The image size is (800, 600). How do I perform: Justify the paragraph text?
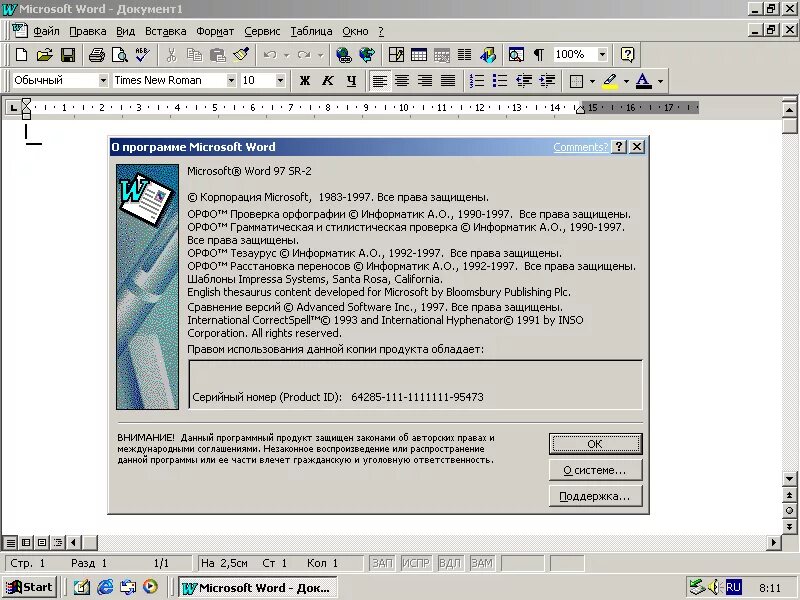click(448, 81)
